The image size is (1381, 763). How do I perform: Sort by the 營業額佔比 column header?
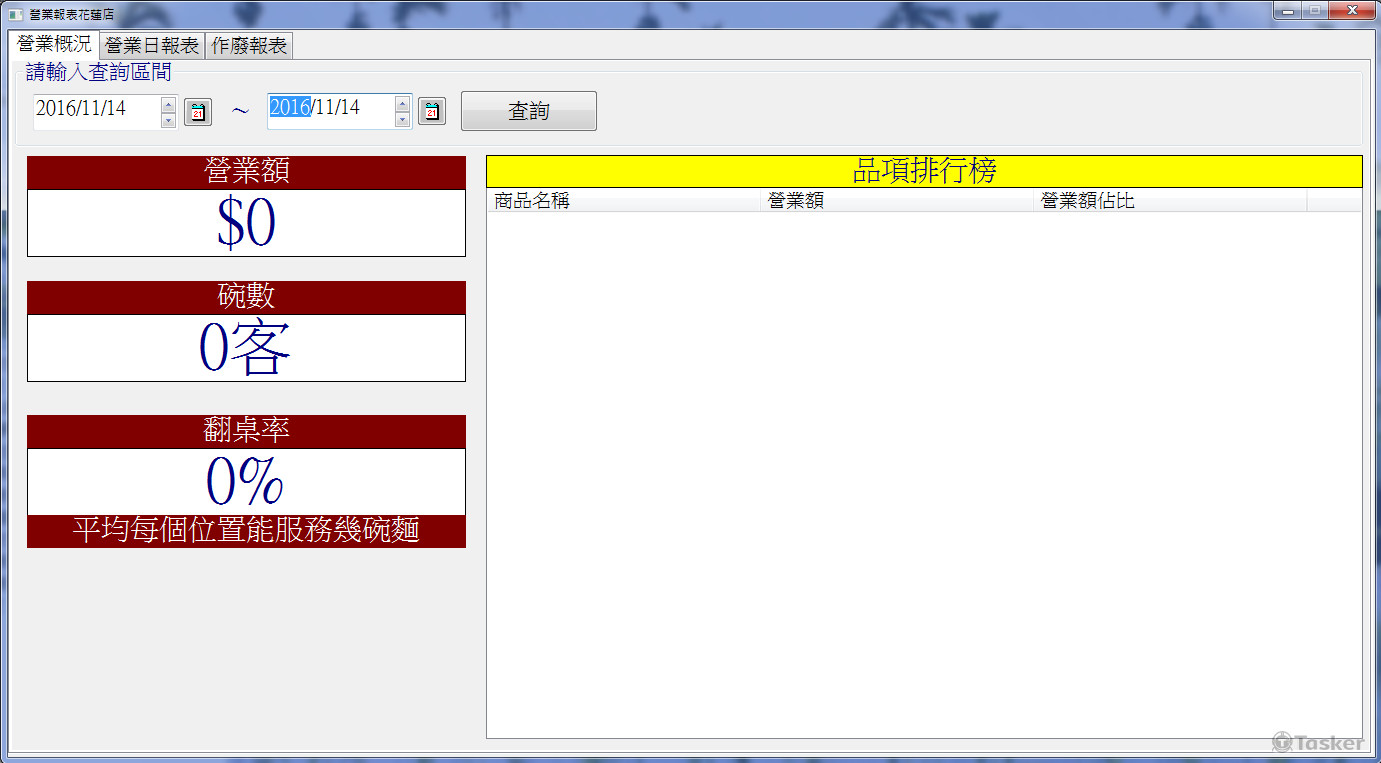(x=1169, y=201)
